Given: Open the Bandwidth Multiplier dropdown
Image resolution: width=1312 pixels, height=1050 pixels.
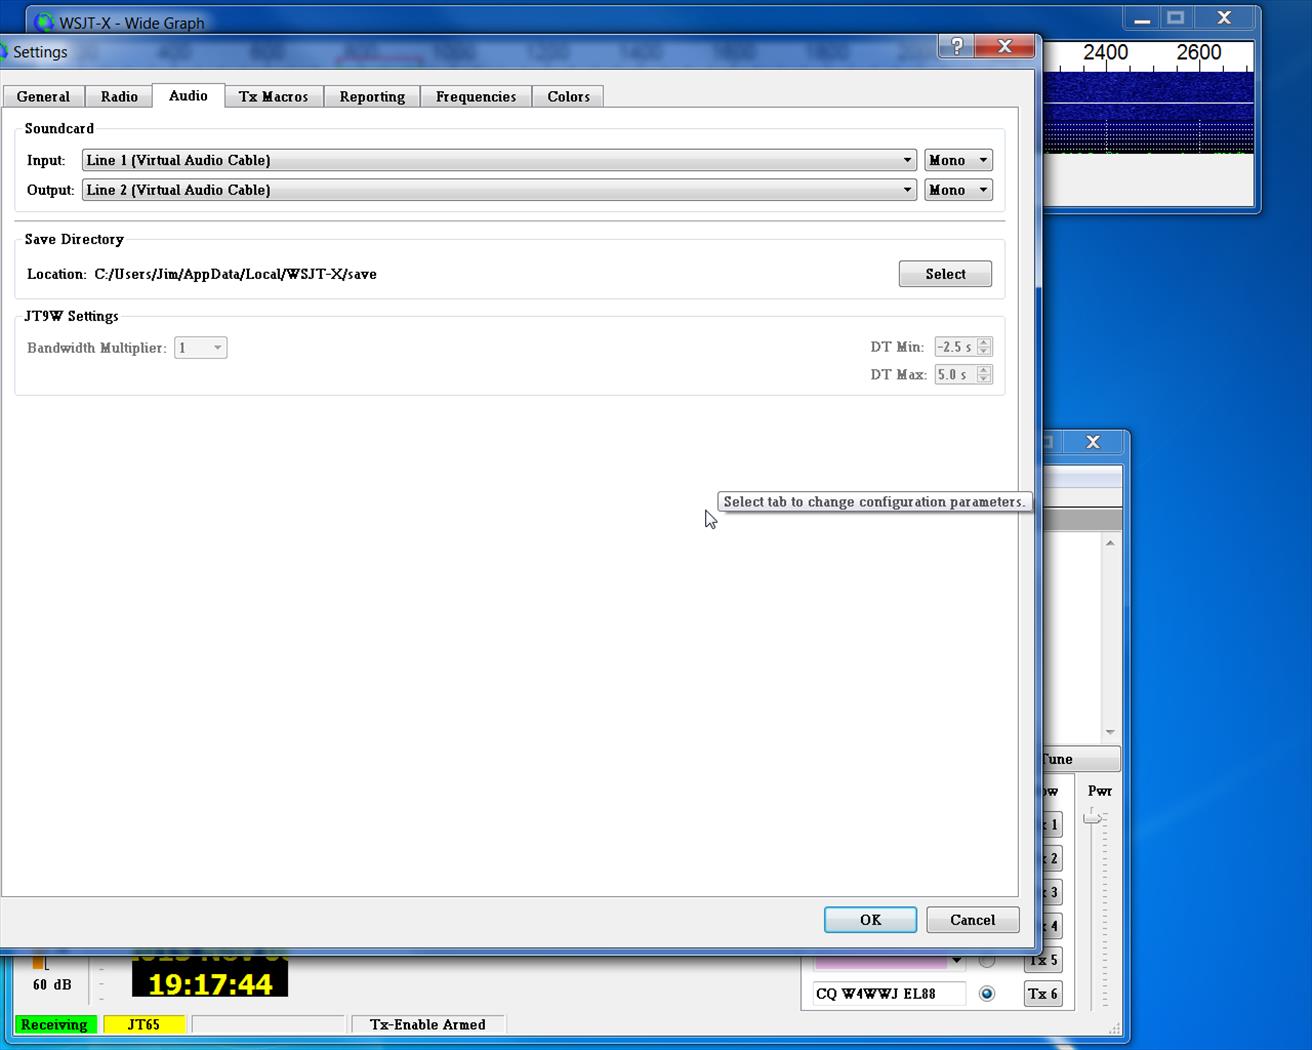Looking at the screenshot, I should coord(201,348).
